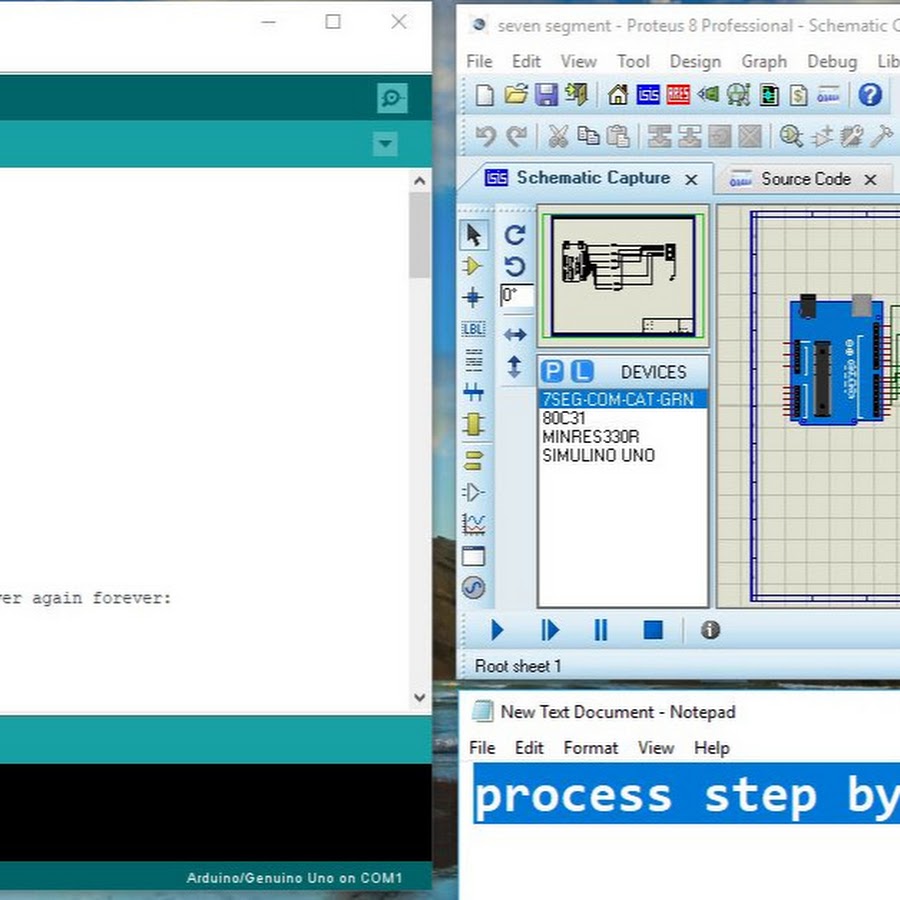The height and width of the screenshot is (900, 900).
Task: Flip horizontally with the X-Mirror arrow
Action: pos(515,334)
